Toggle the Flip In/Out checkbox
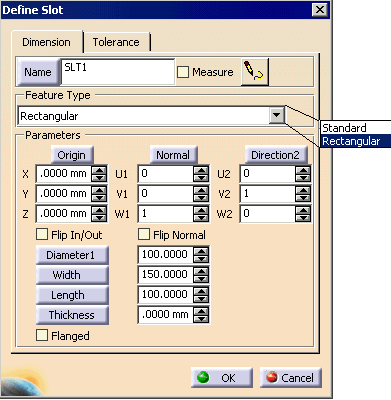Viewport: 391px width, 400px height. tap(42, 234)
